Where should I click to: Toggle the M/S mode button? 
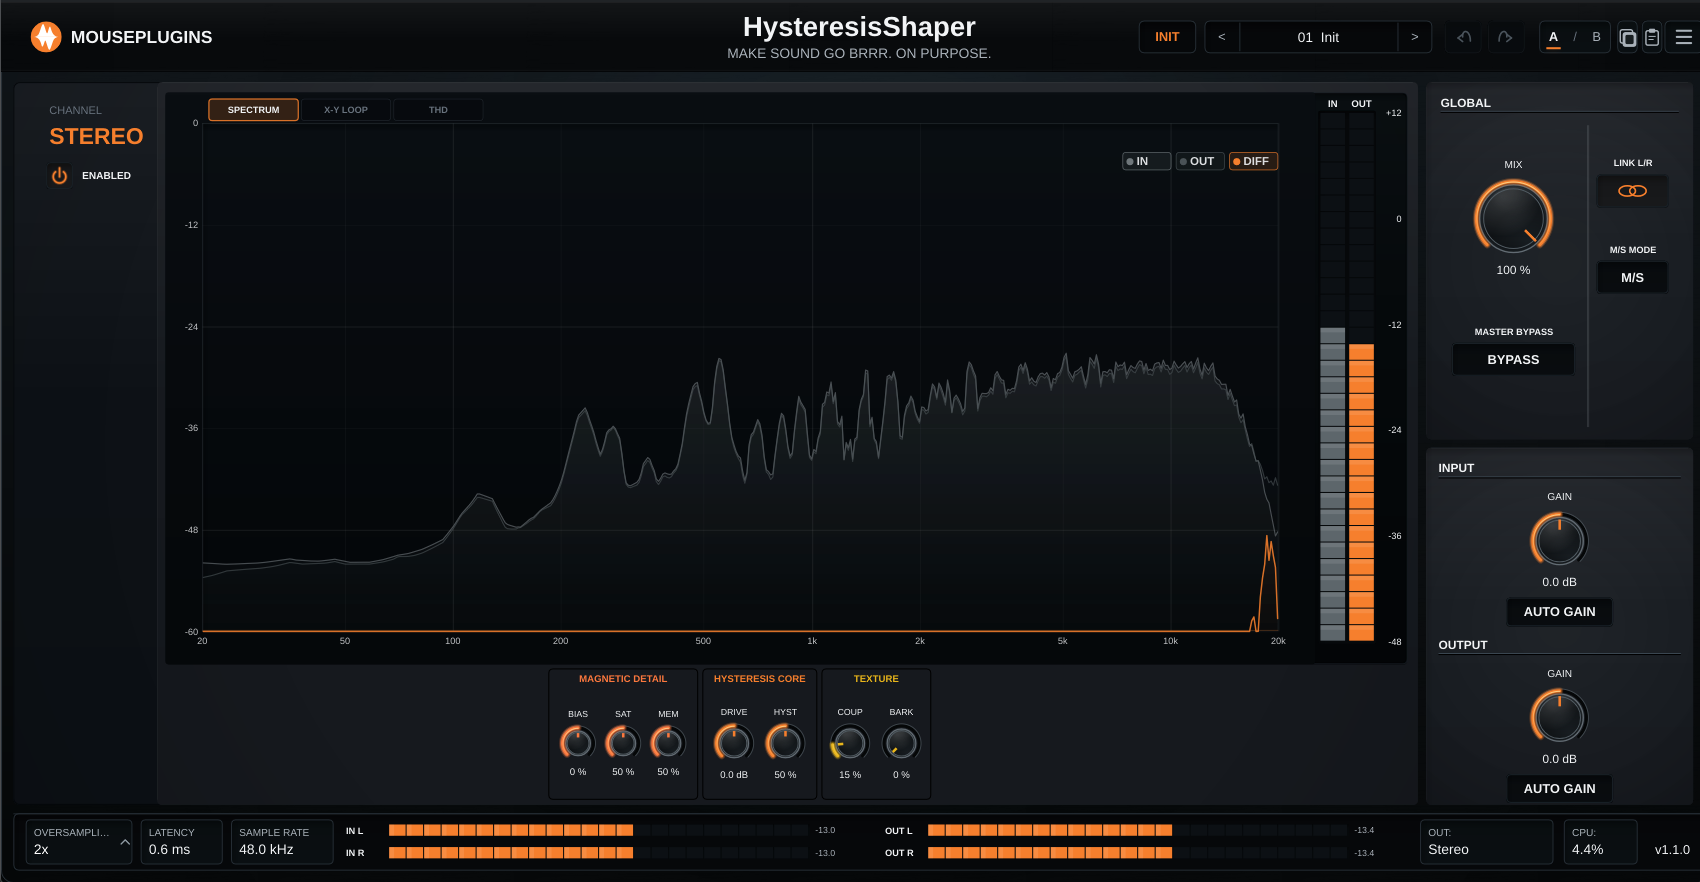[1632, 278]
